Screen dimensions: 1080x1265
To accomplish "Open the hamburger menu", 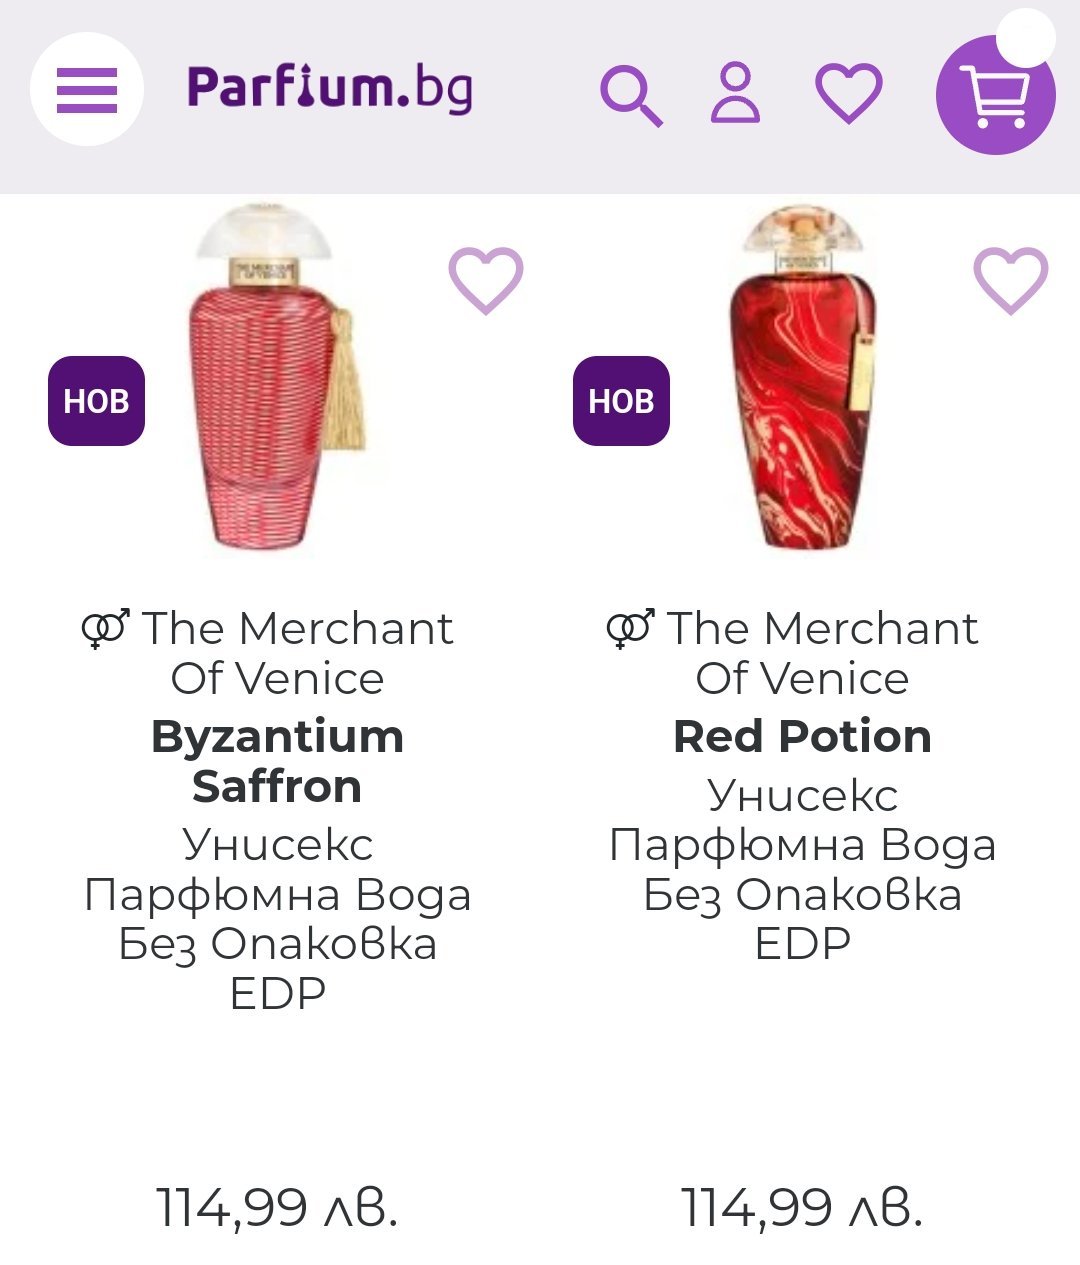I will 87,90.
